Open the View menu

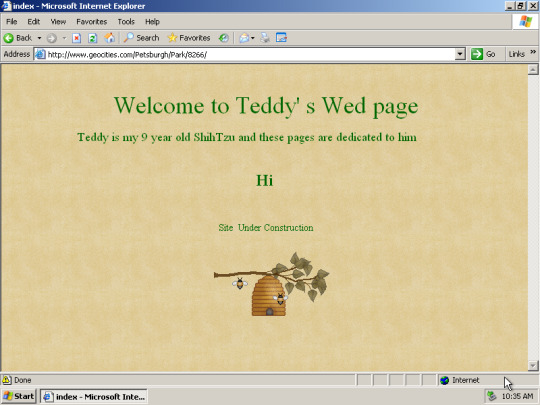point(58,22)
